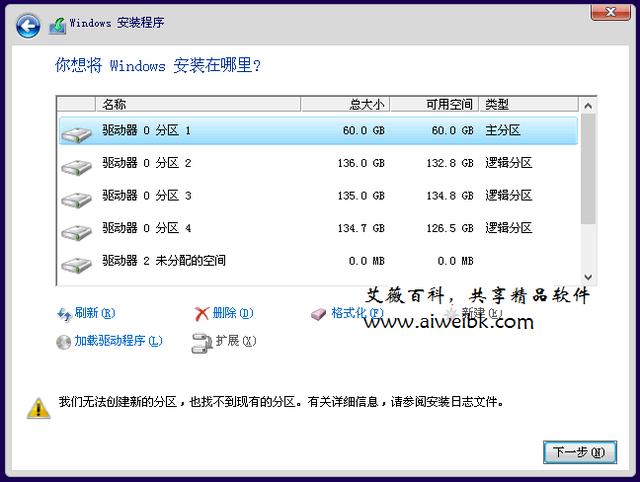640x482 pixels.
Task: Click the 134.8 GB free space value
Action: click(450, 196)
